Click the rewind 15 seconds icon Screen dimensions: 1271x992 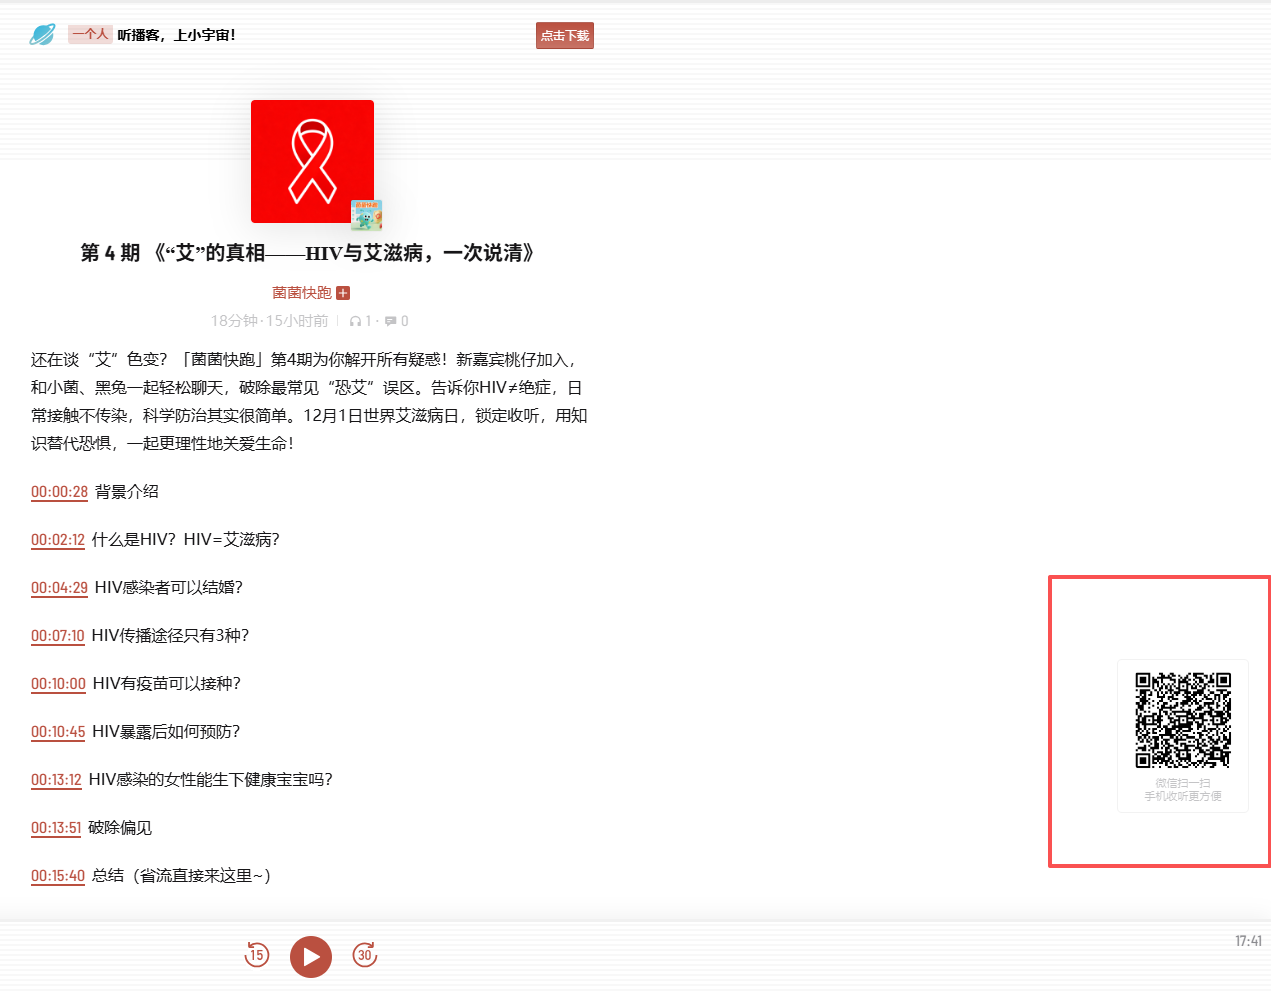click(257, 956)
